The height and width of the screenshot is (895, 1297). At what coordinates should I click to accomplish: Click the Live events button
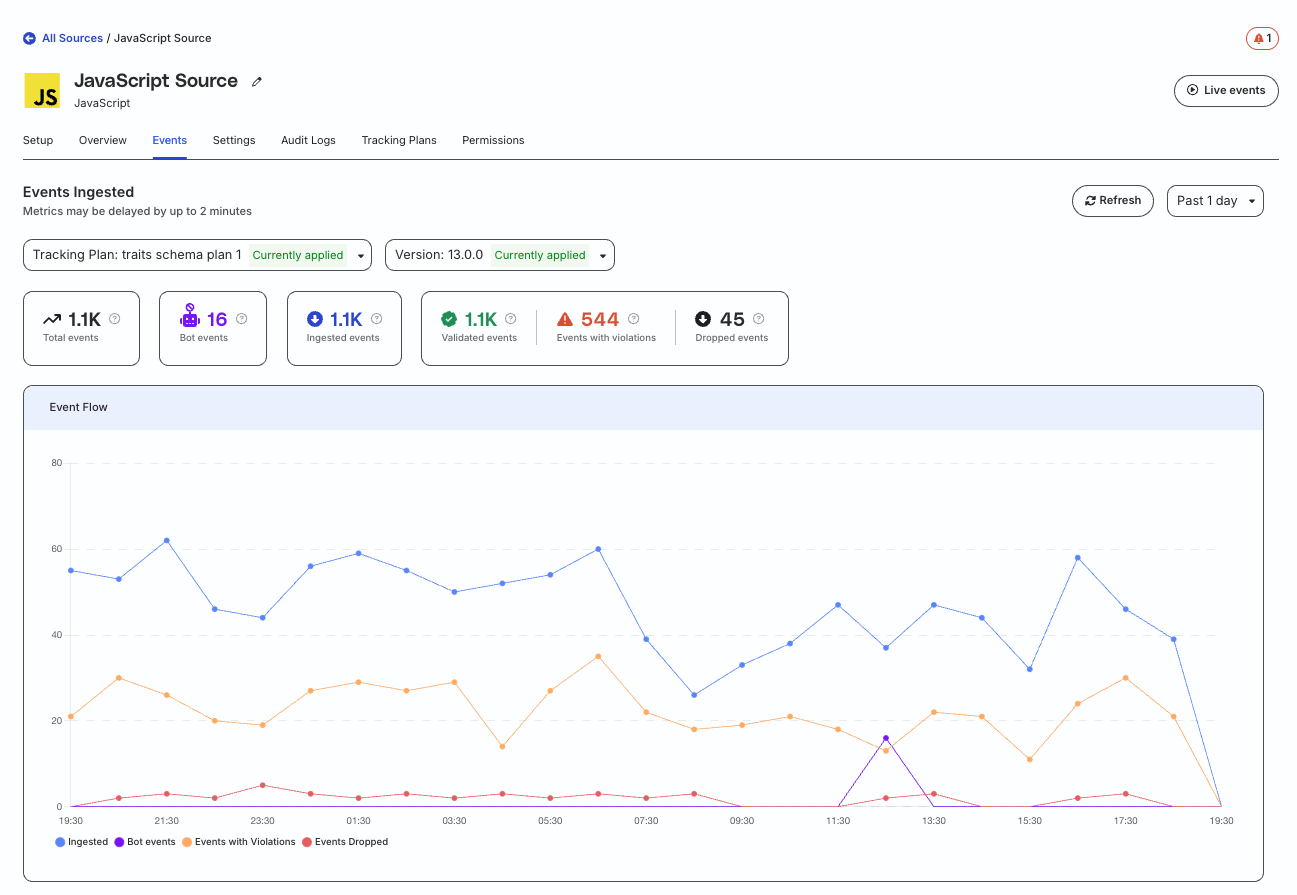coord(1226,90)
